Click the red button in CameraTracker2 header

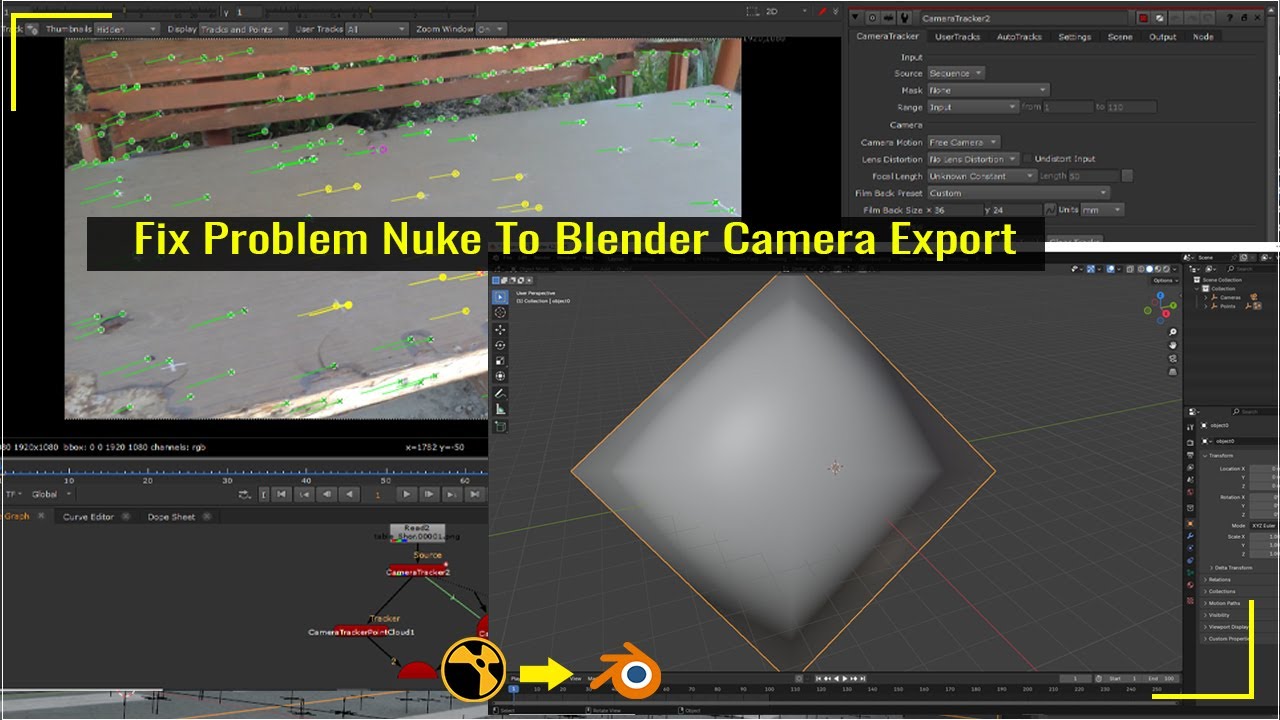pyautogui.click(x=1144, y=18)
